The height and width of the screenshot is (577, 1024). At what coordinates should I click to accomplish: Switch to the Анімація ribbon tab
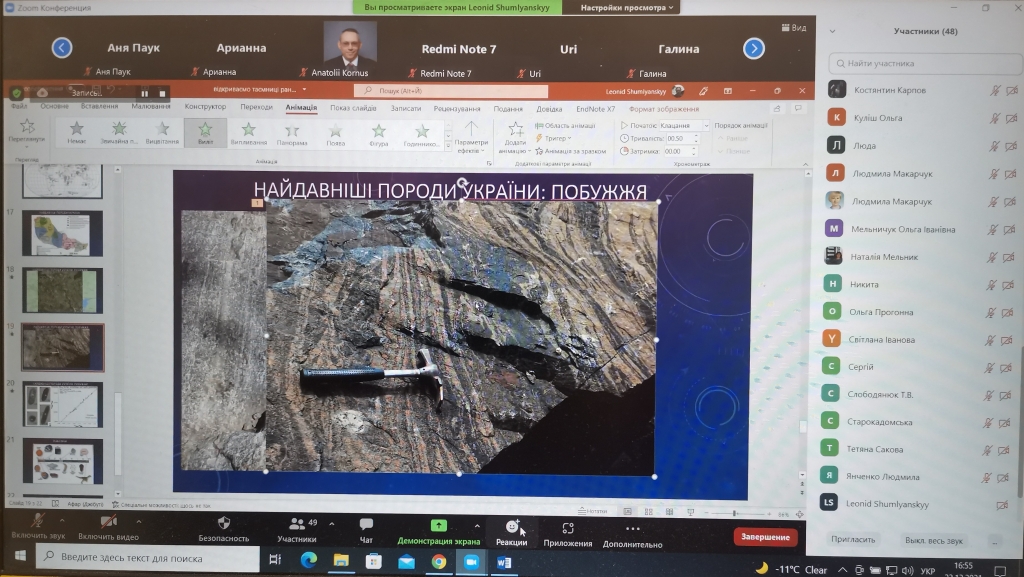pyautogui.click(x=300, y=108)
